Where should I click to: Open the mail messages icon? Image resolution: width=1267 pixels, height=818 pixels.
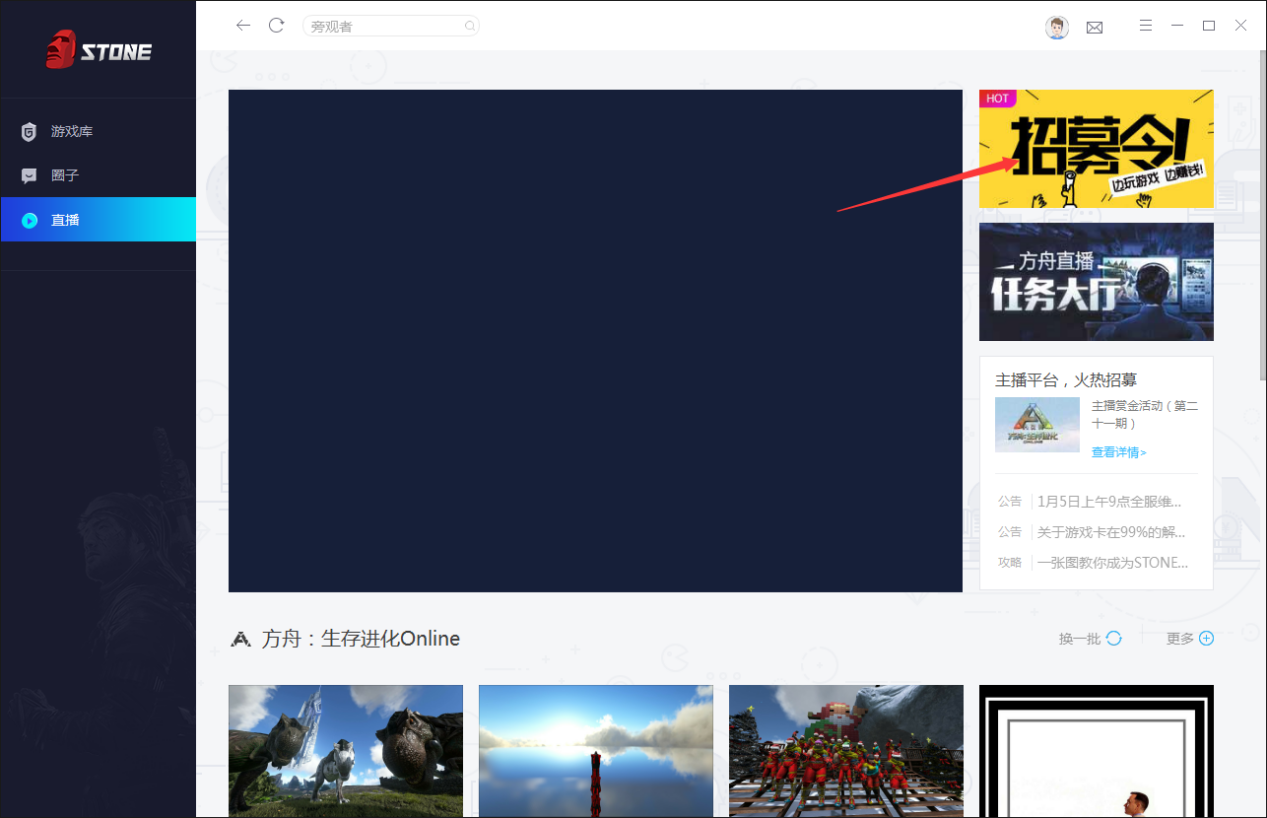tap(1094, 27)
